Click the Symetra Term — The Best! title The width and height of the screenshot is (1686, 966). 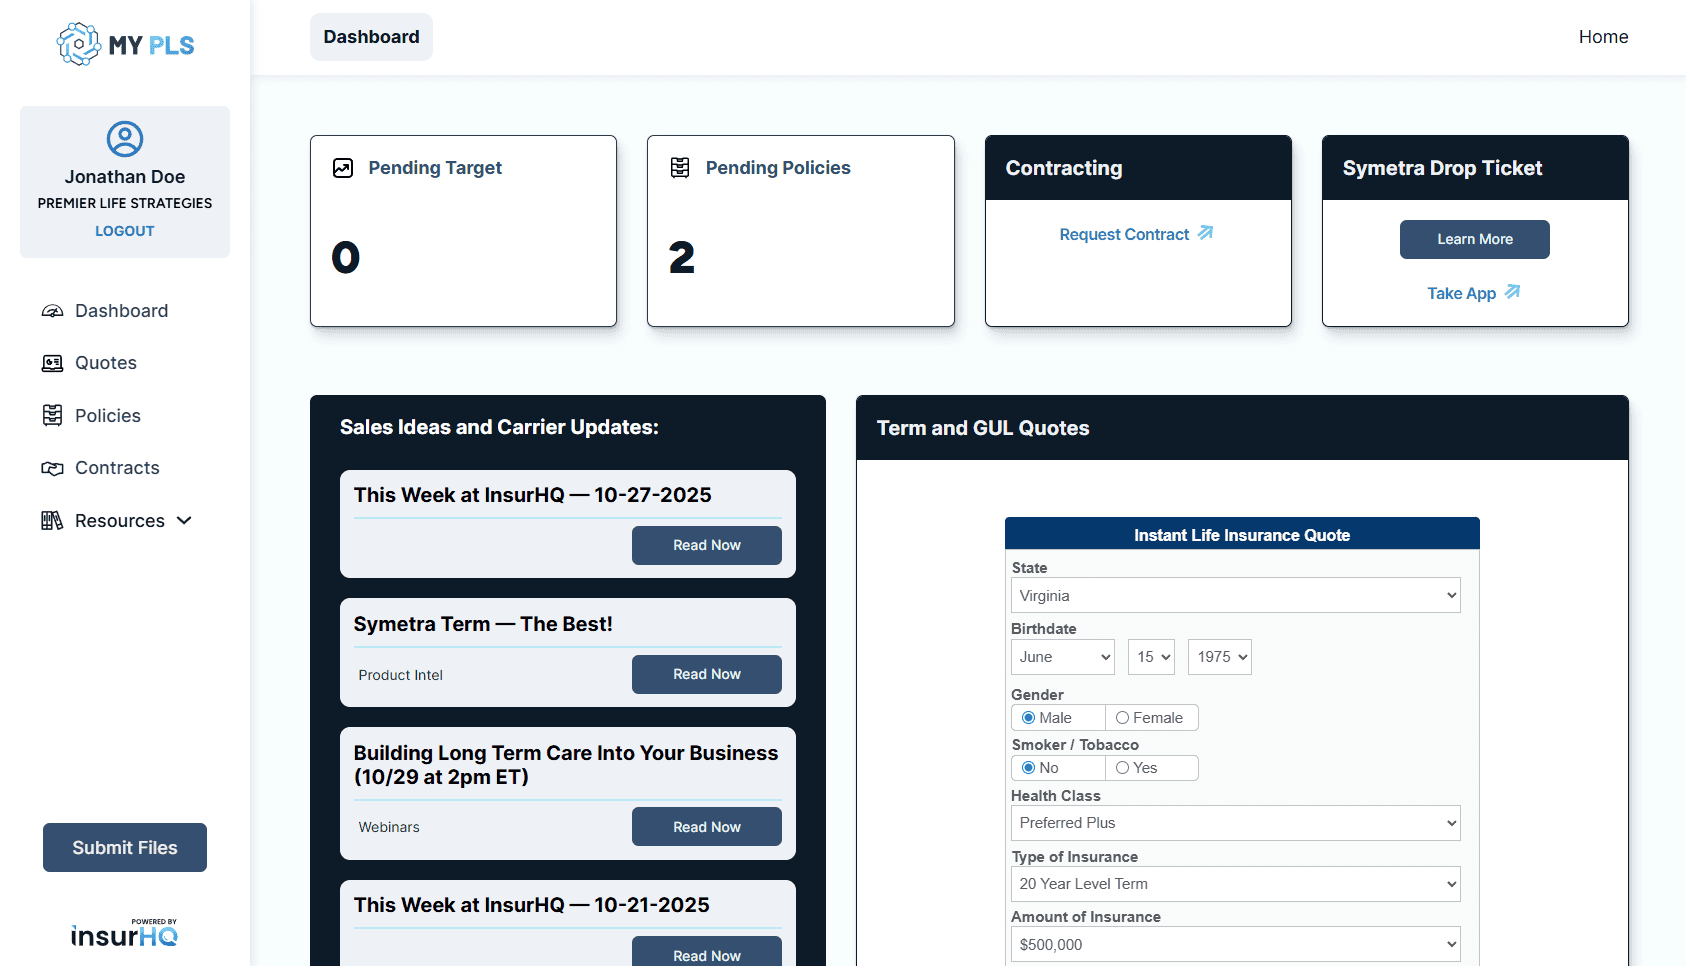coord(483,624)
